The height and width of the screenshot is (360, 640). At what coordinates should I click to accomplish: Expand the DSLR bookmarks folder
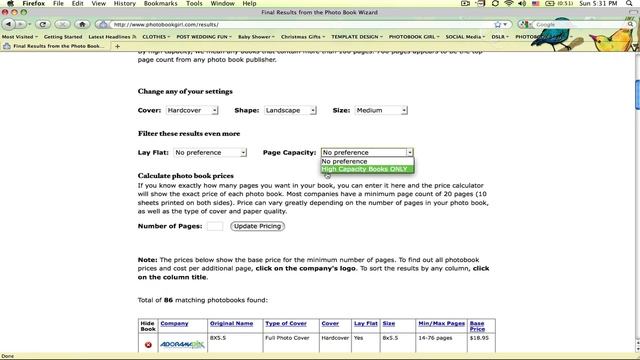500,37
